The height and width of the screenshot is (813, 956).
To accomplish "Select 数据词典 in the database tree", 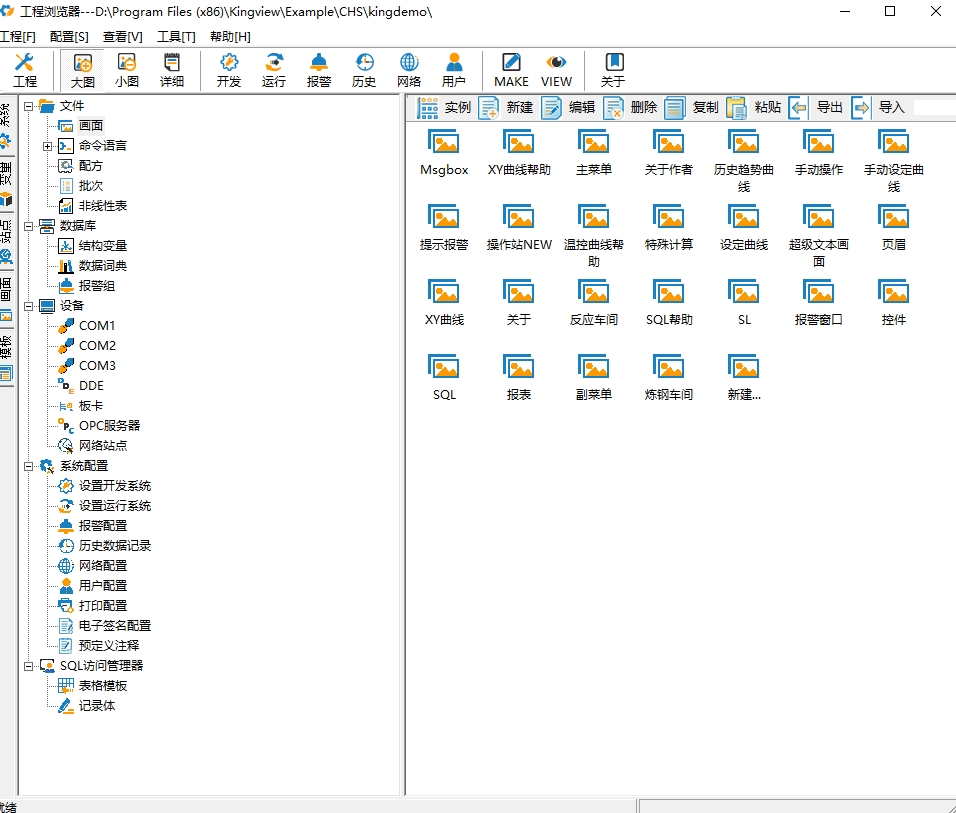I will tap(102, 266).
